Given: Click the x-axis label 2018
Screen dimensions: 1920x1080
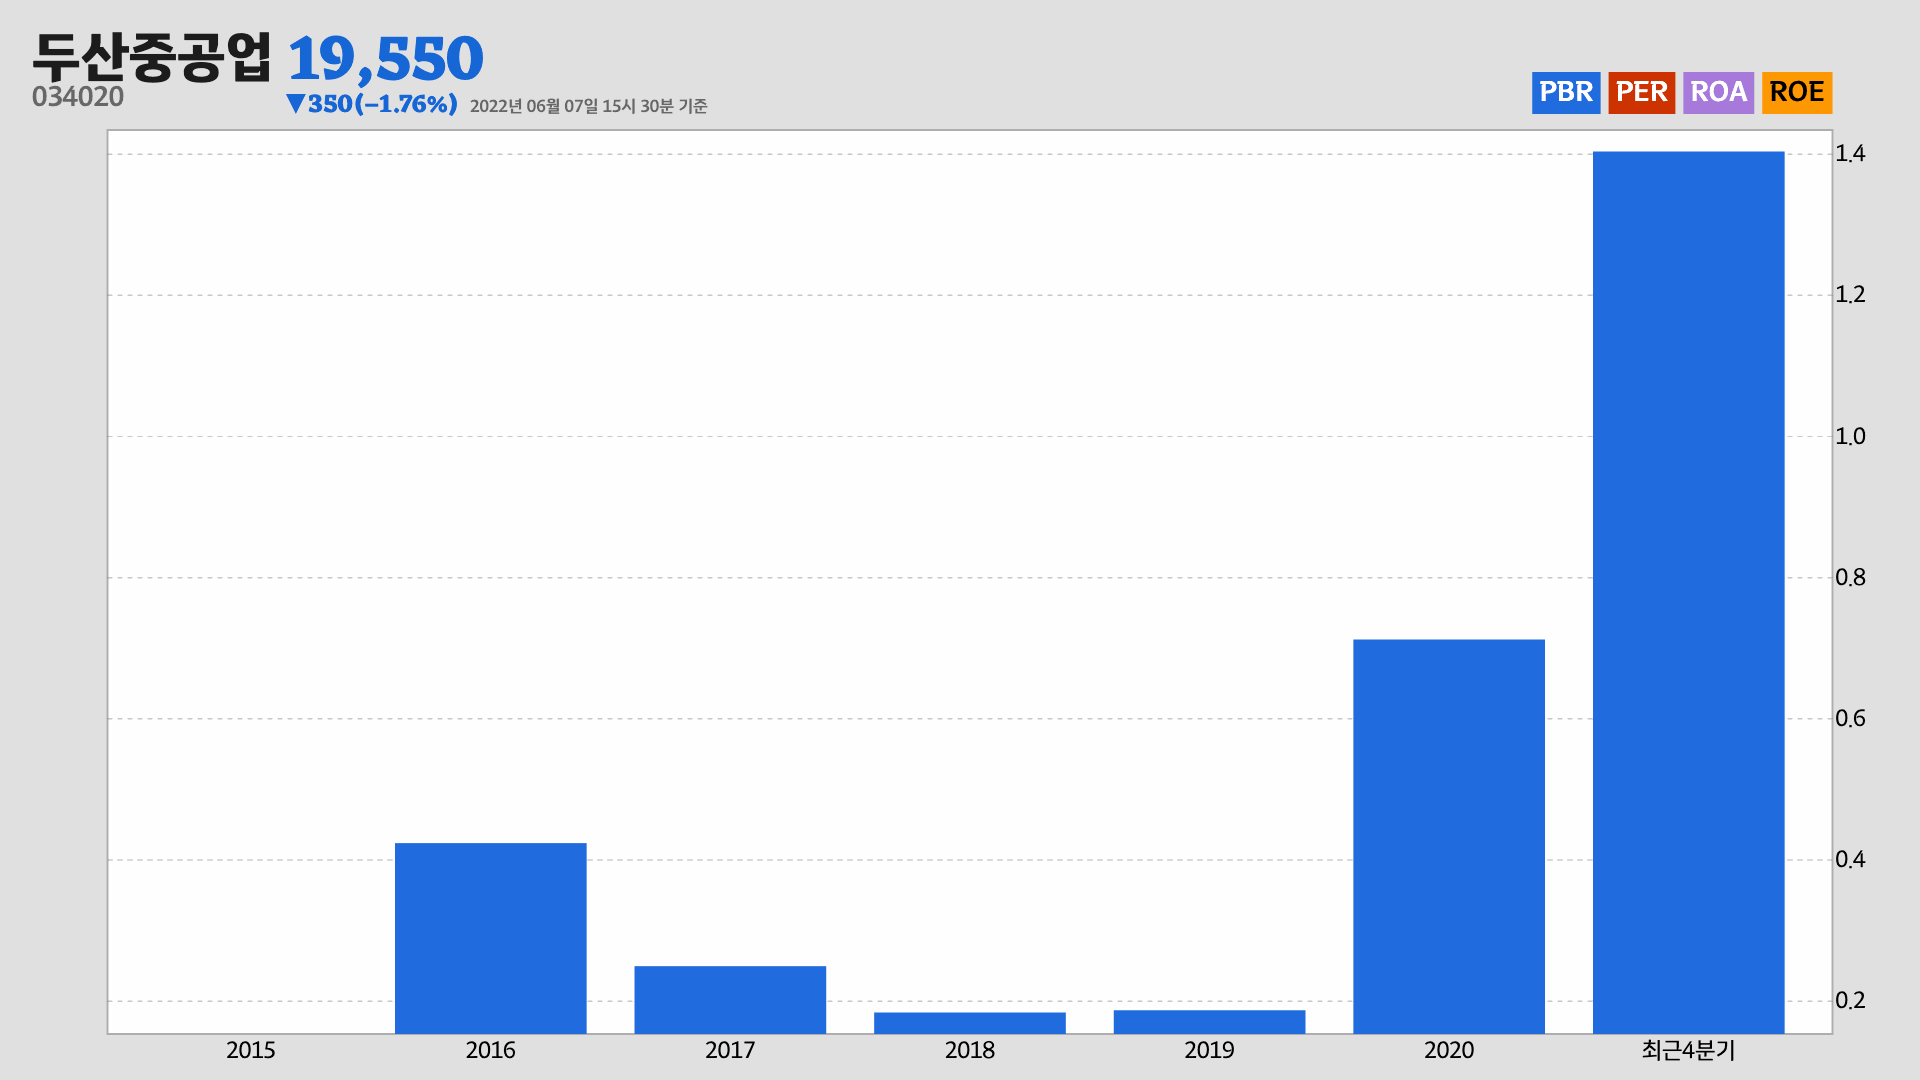Looking at the screenshot, I should coord(970,1050).
